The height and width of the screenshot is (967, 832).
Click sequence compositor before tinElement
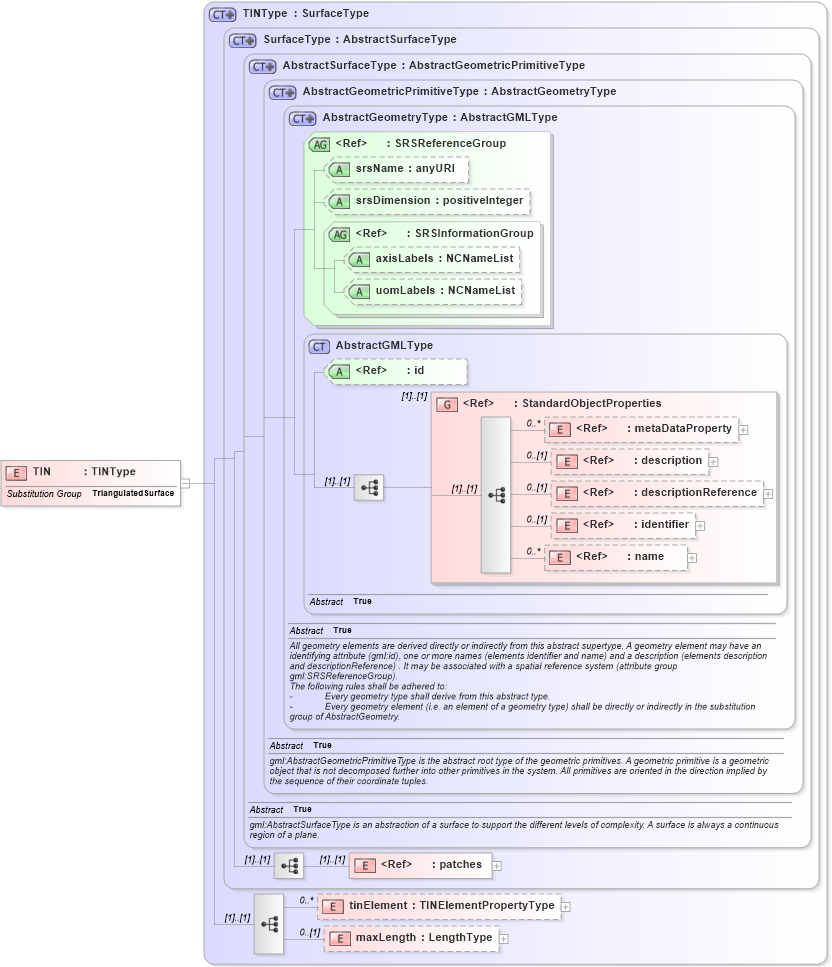pyautogui.click(x=269, y=924)
